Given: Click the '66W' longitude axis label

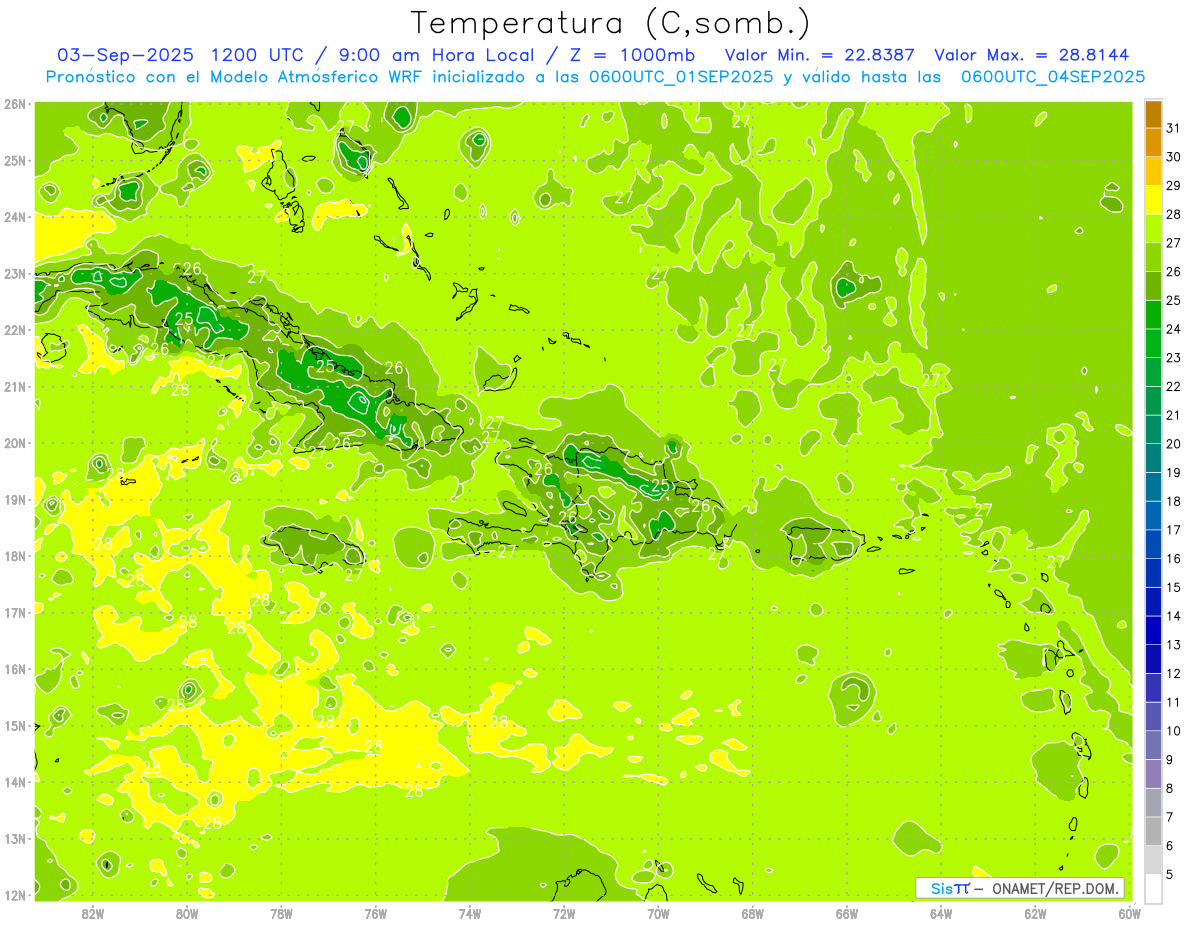Looking at the screenshot, I should (x=847, y=913).
